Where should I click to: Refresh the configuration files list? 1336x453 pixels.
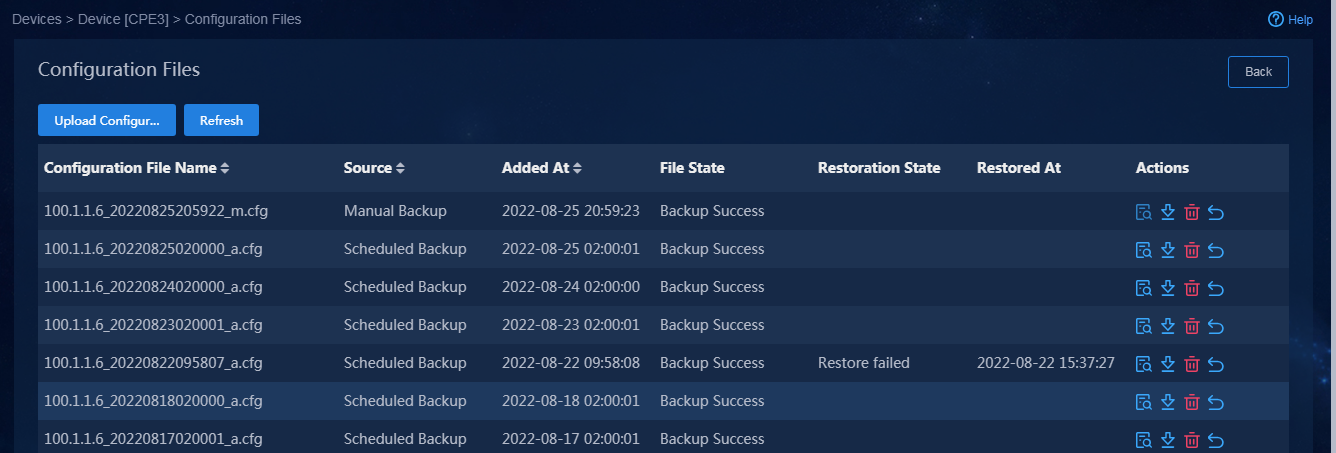(221, 120)
